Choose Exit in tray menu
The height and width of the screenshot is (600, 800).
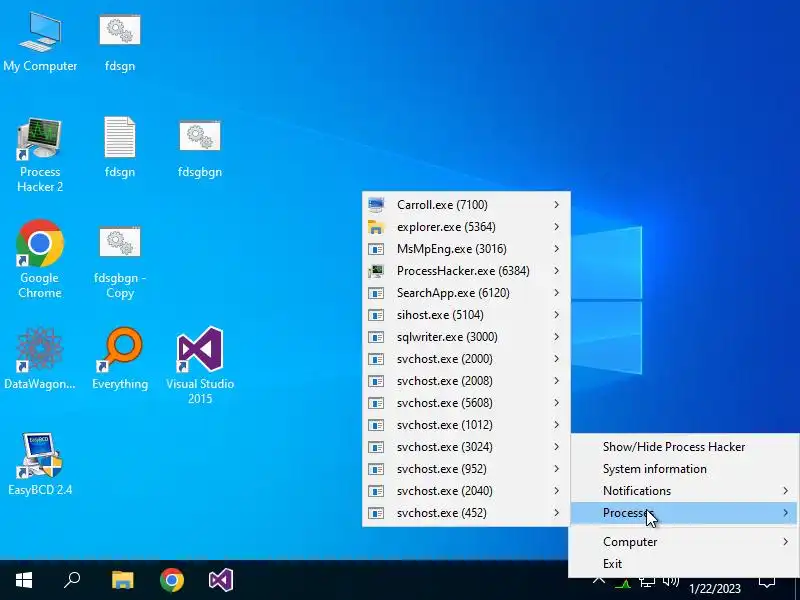point(684,563)
